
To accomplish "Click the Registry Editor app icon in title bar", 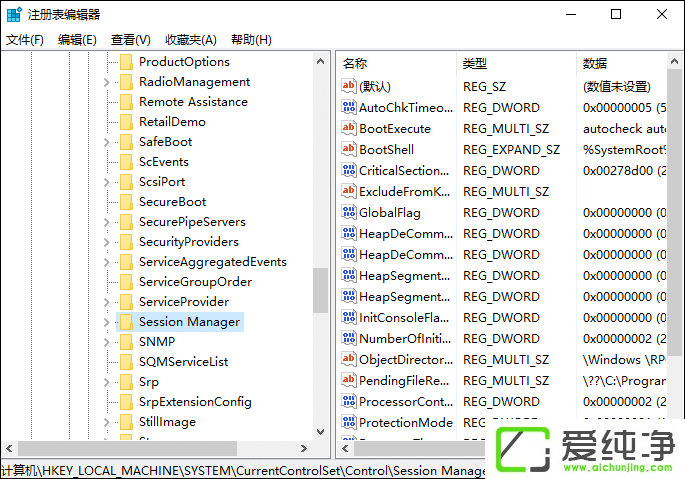I will (14, 14).
